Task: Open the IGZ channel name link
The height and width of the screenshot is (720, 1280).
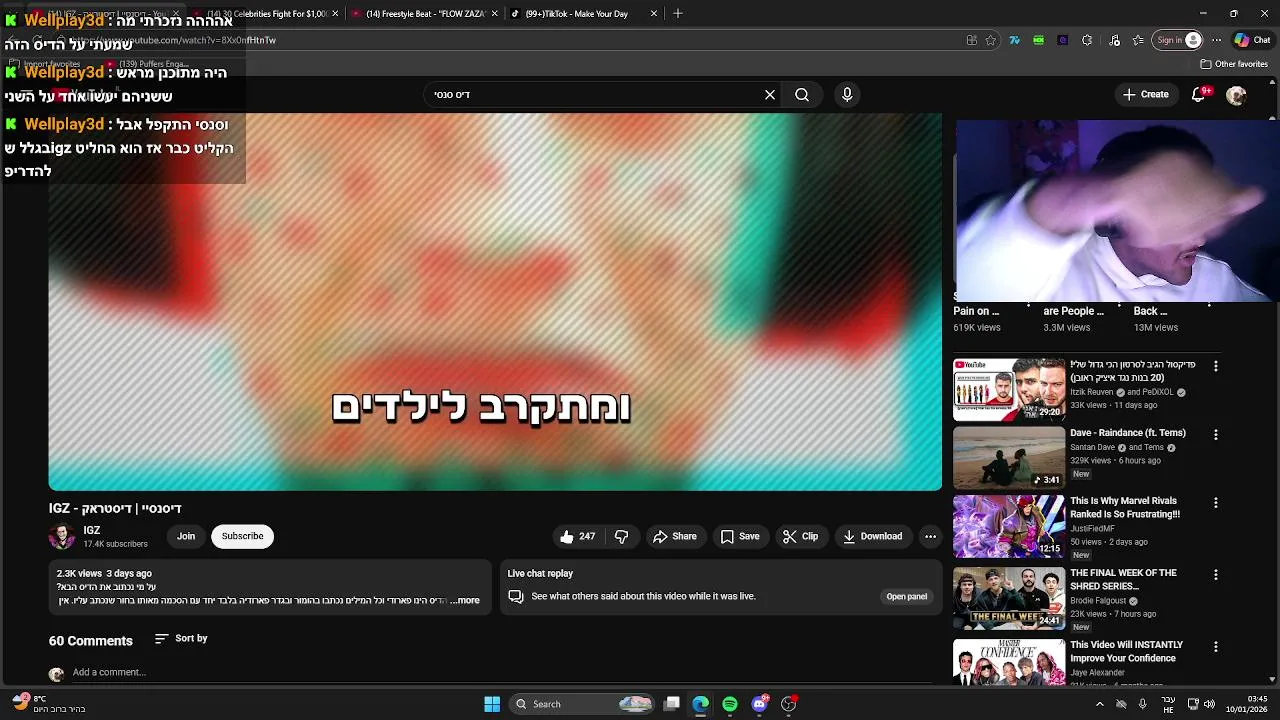Action: pos(92,530)
